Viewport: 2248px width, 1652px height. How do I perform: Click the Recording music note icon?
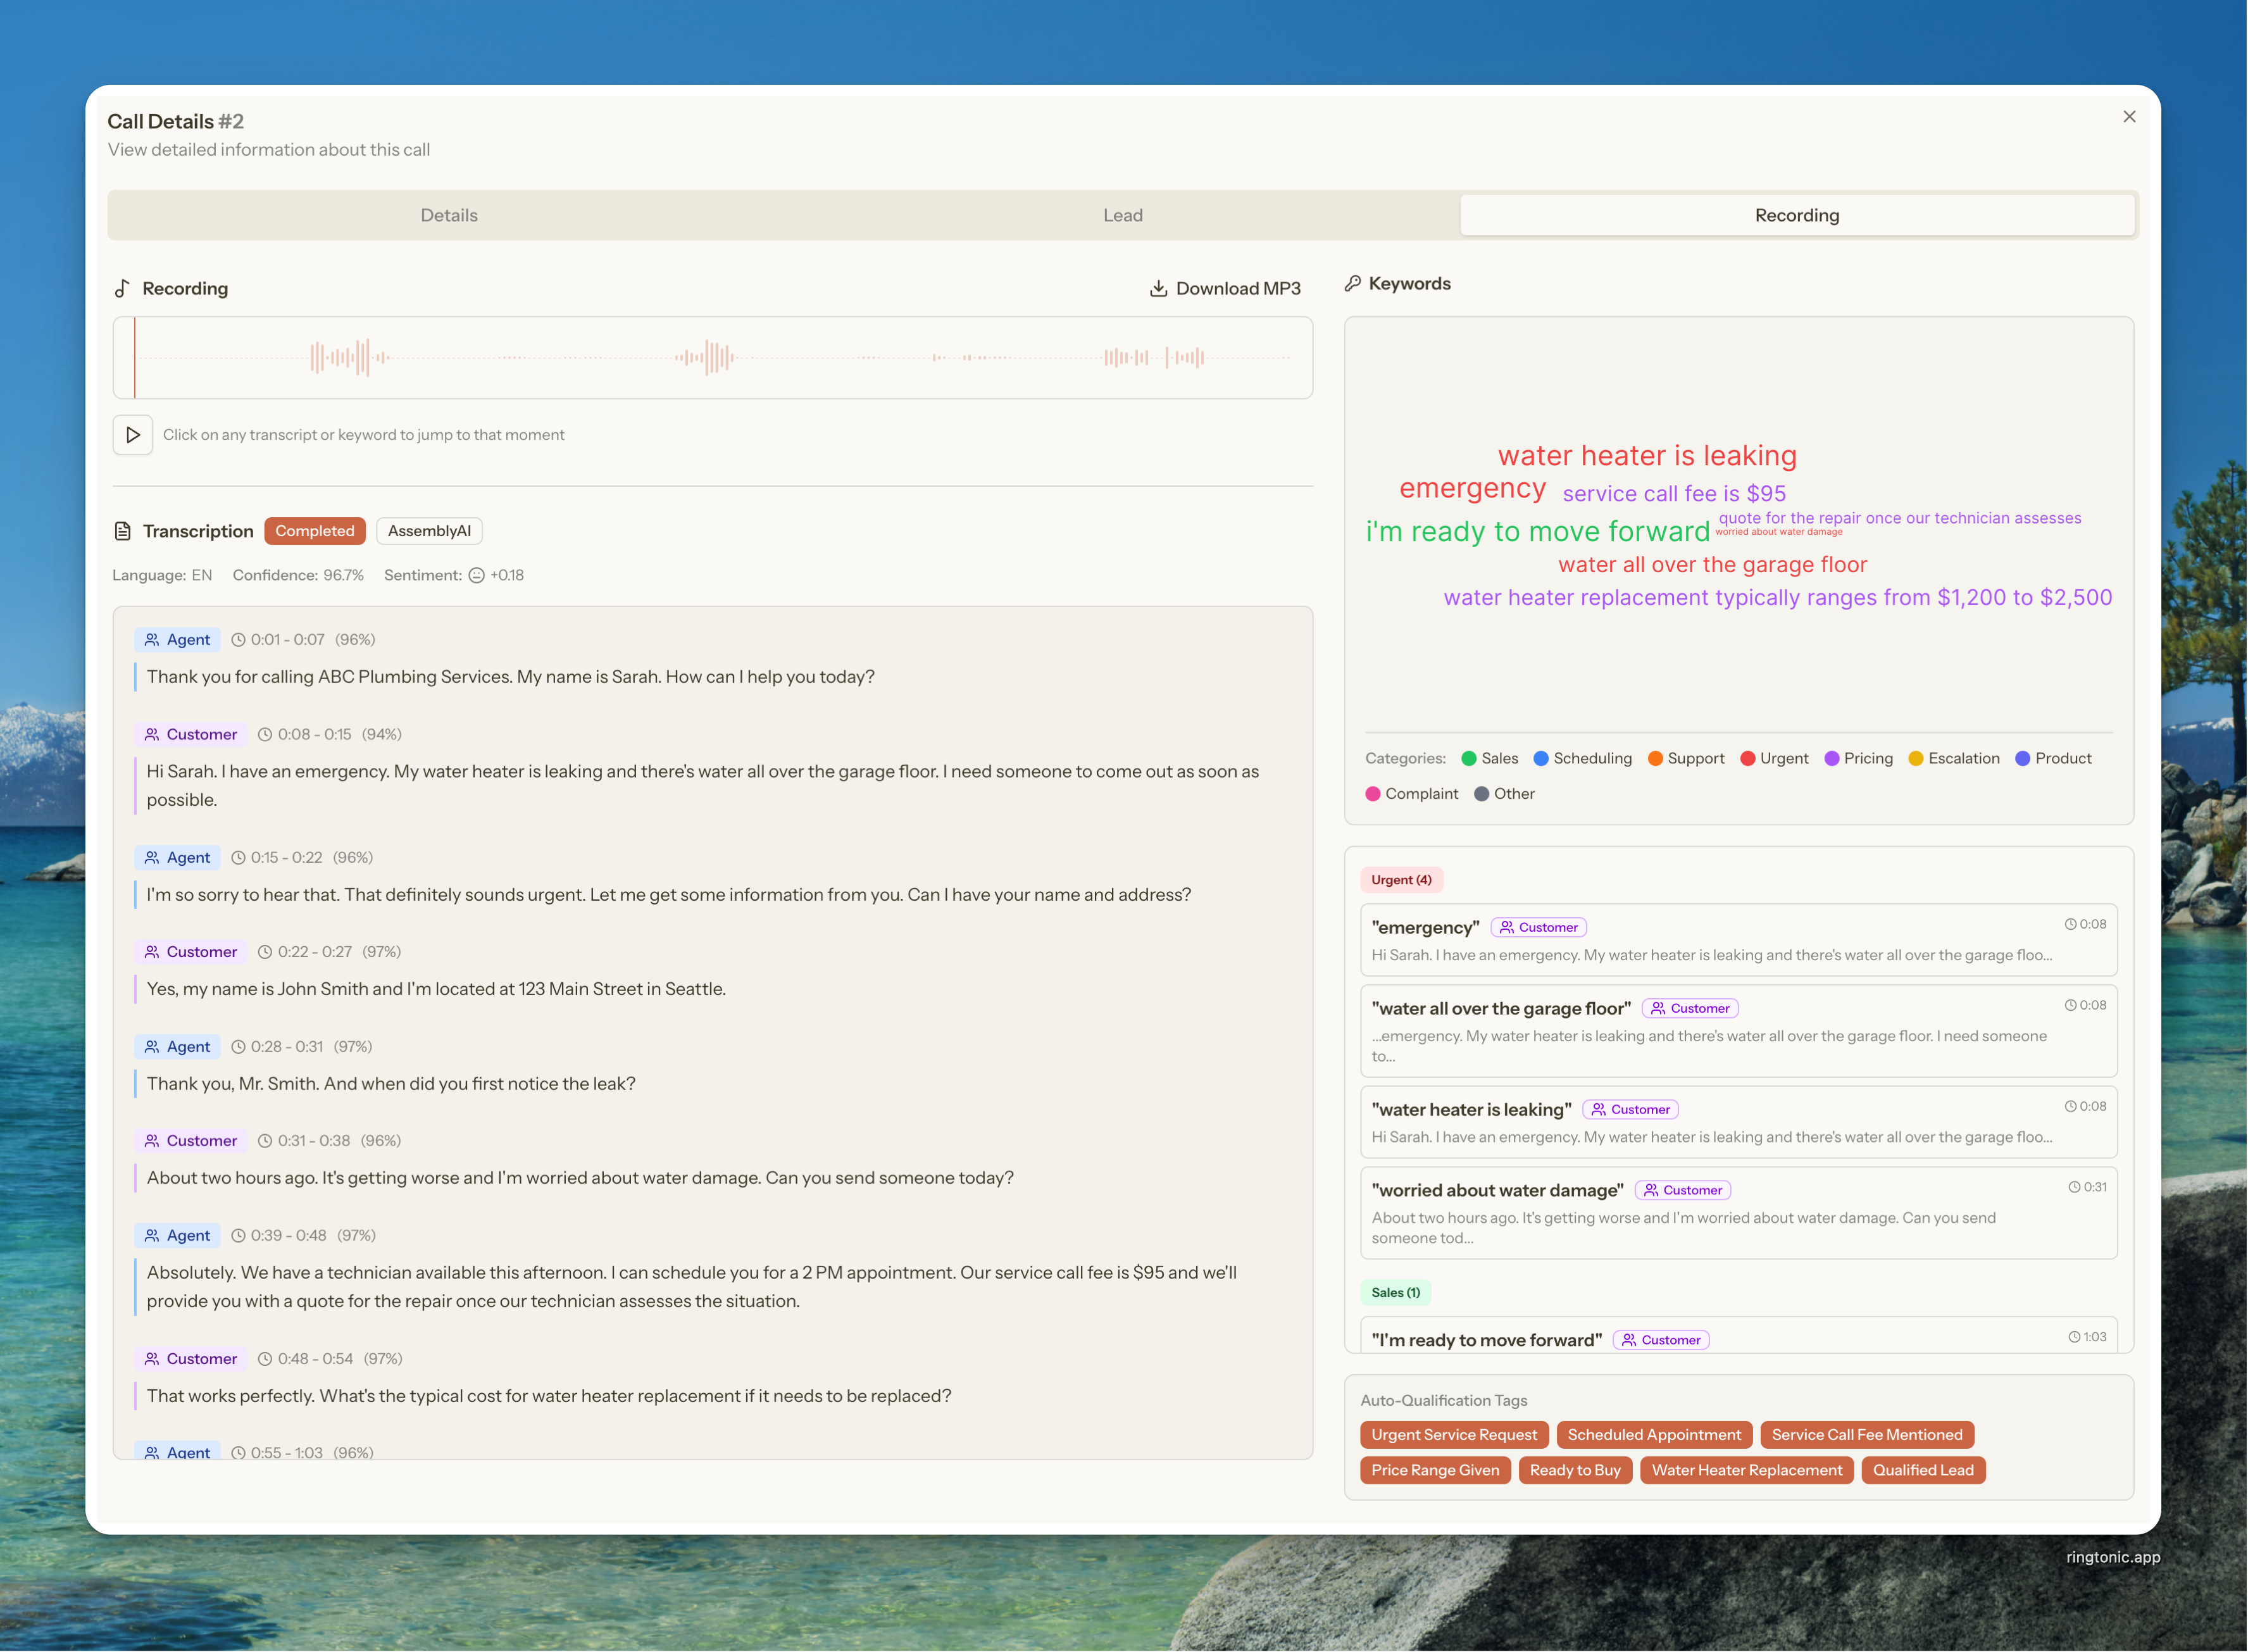(x=122, y=289)
